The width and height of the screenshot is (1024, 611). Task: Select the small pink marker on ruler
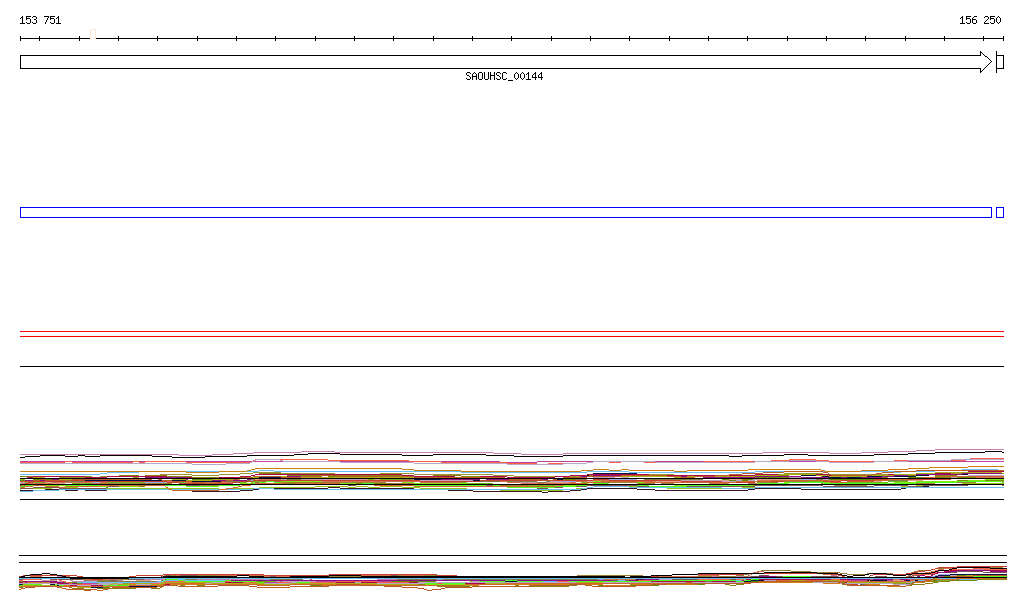tap(93, 34)
